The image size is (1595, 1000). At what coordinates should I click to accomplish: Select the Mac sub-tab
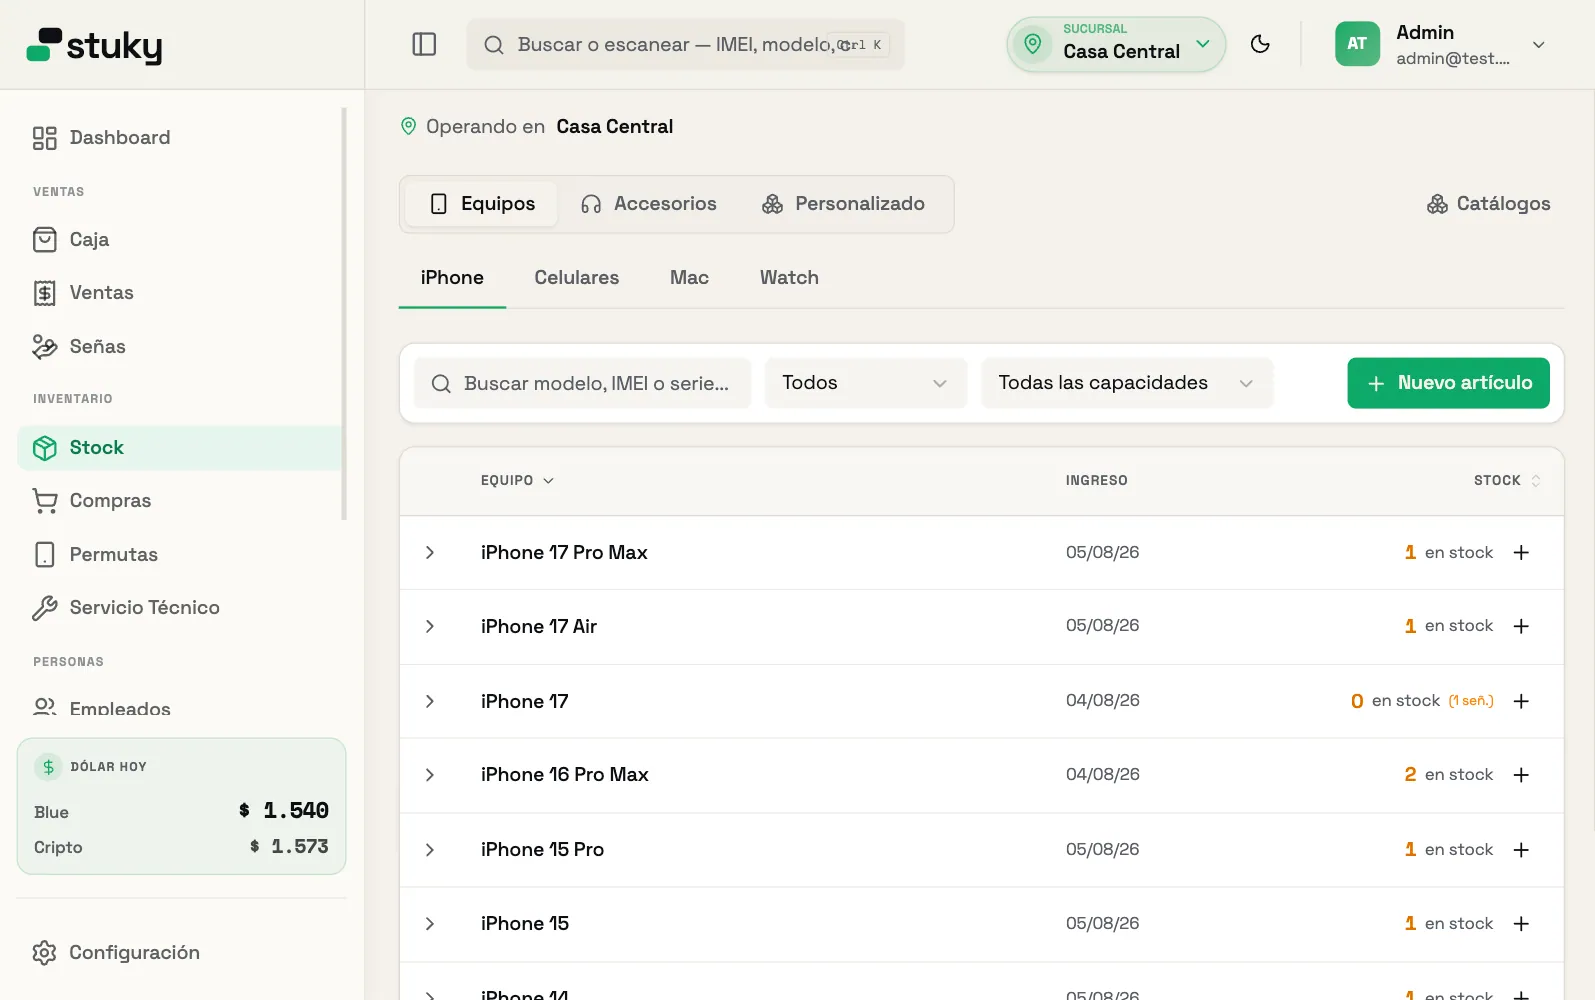(689, 278)
